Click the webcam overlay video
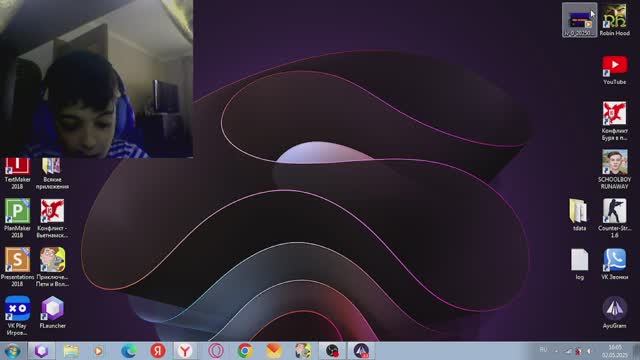This screenshot has height=360, width=640. coord(96,78)
